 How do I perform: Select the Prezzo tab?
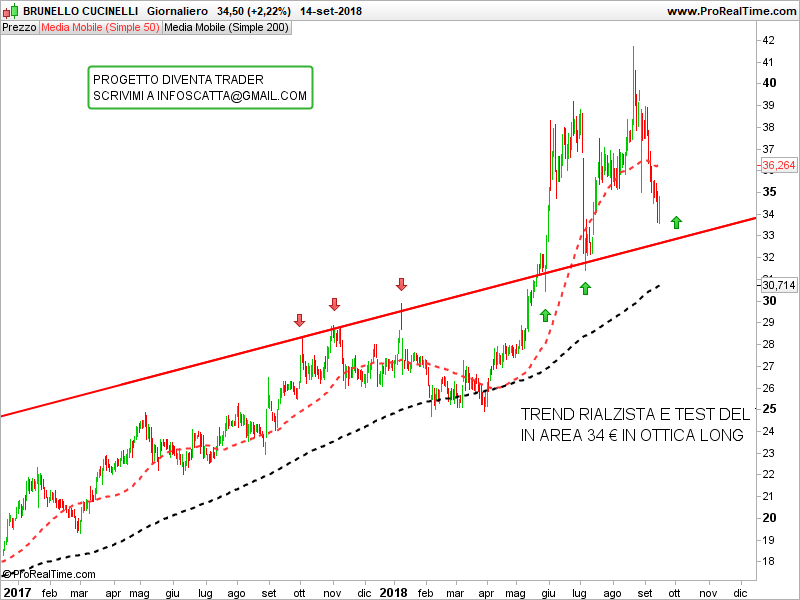19,28
